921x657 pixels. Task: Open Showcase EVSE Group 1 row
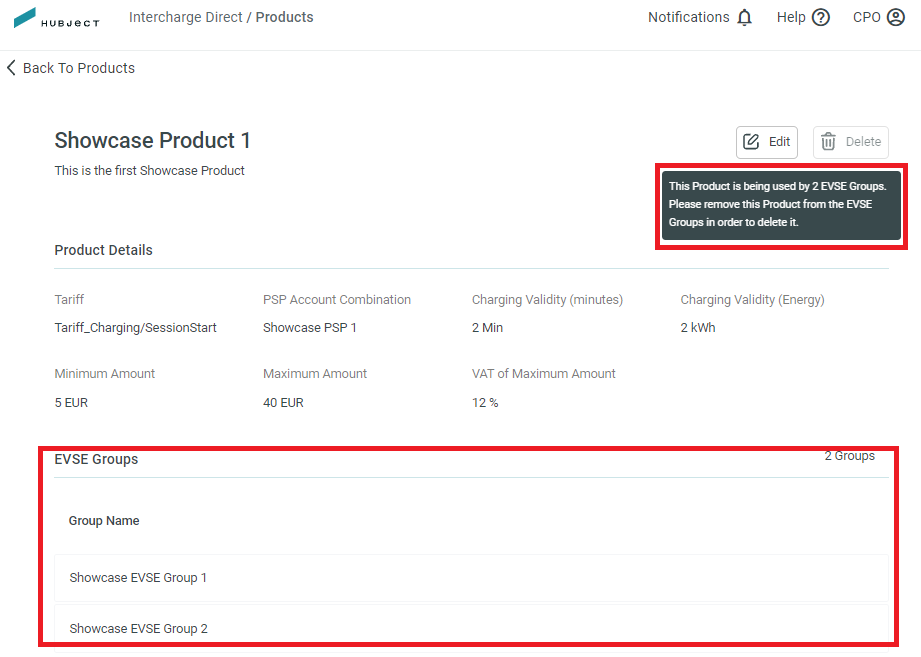pyautogui.click(x=471, y=578)
